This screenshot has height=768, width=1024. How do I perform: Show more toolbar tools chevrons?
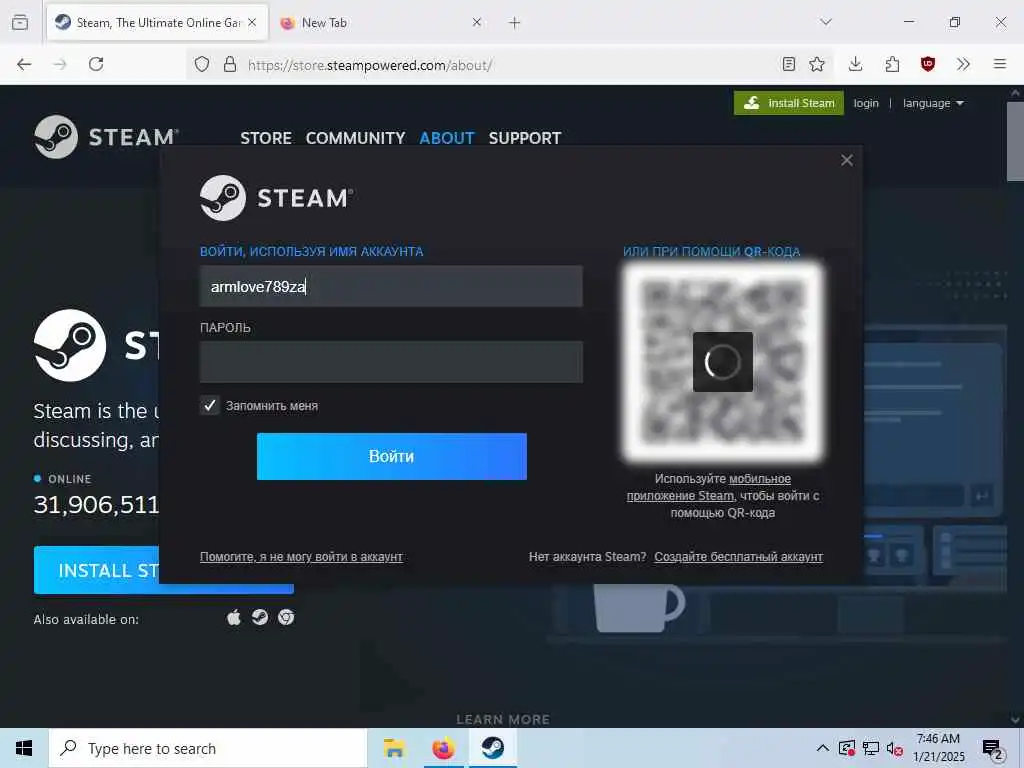coord(963,64)
